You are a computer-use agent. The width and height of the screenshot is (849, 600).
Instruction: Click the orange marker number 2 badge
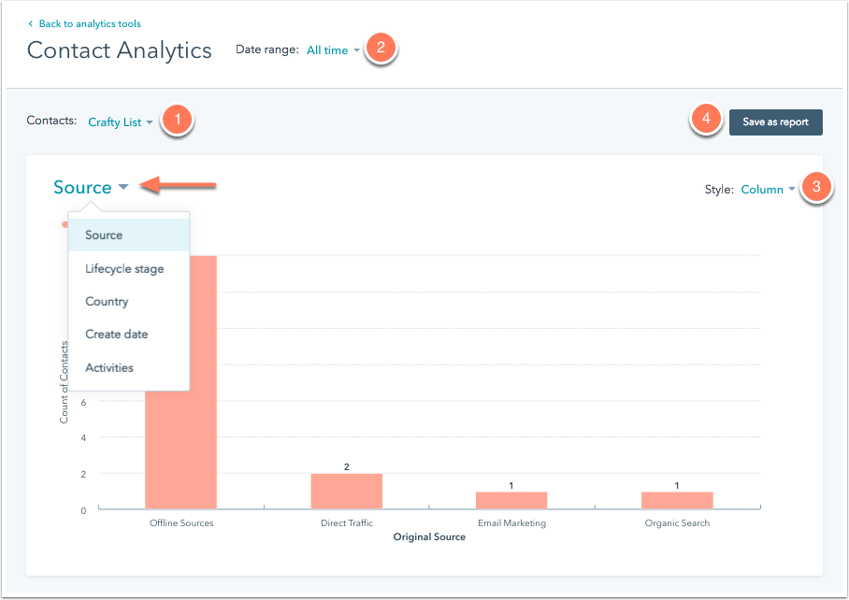click(380, 47)
